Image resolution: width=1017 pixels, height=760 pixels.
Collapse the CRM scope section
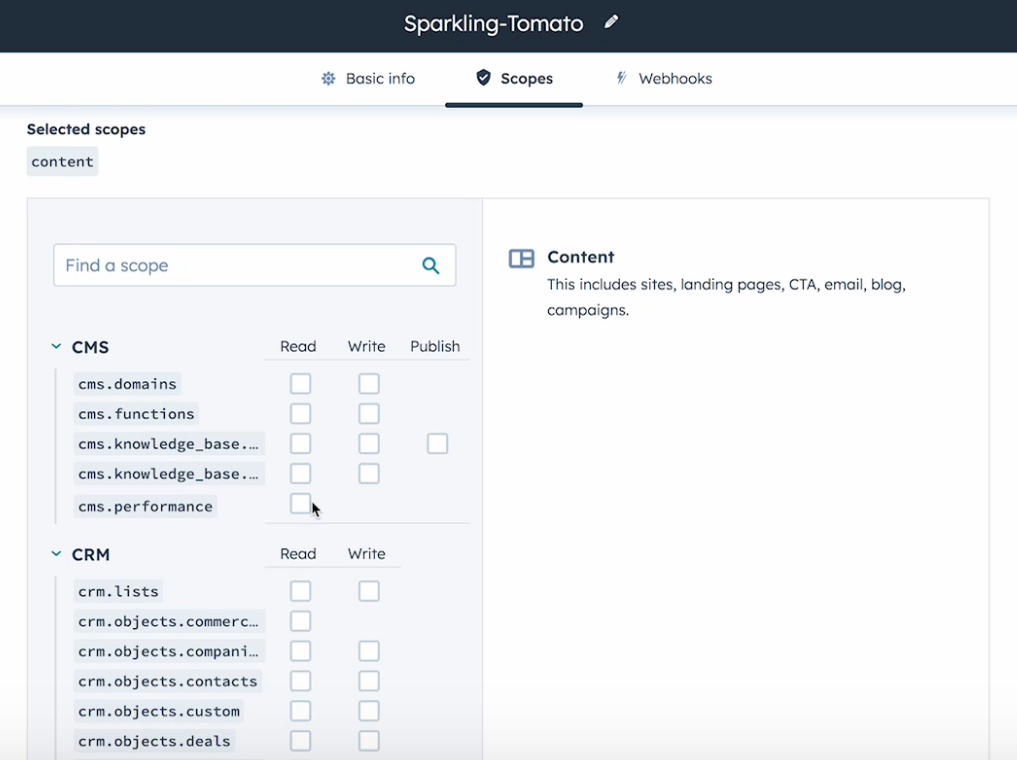click(x=56, y=554)
